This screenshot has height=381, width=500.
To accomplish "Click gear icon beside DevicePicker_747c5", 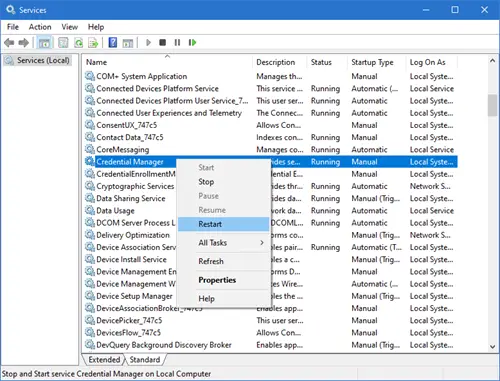I will (89, 320).
